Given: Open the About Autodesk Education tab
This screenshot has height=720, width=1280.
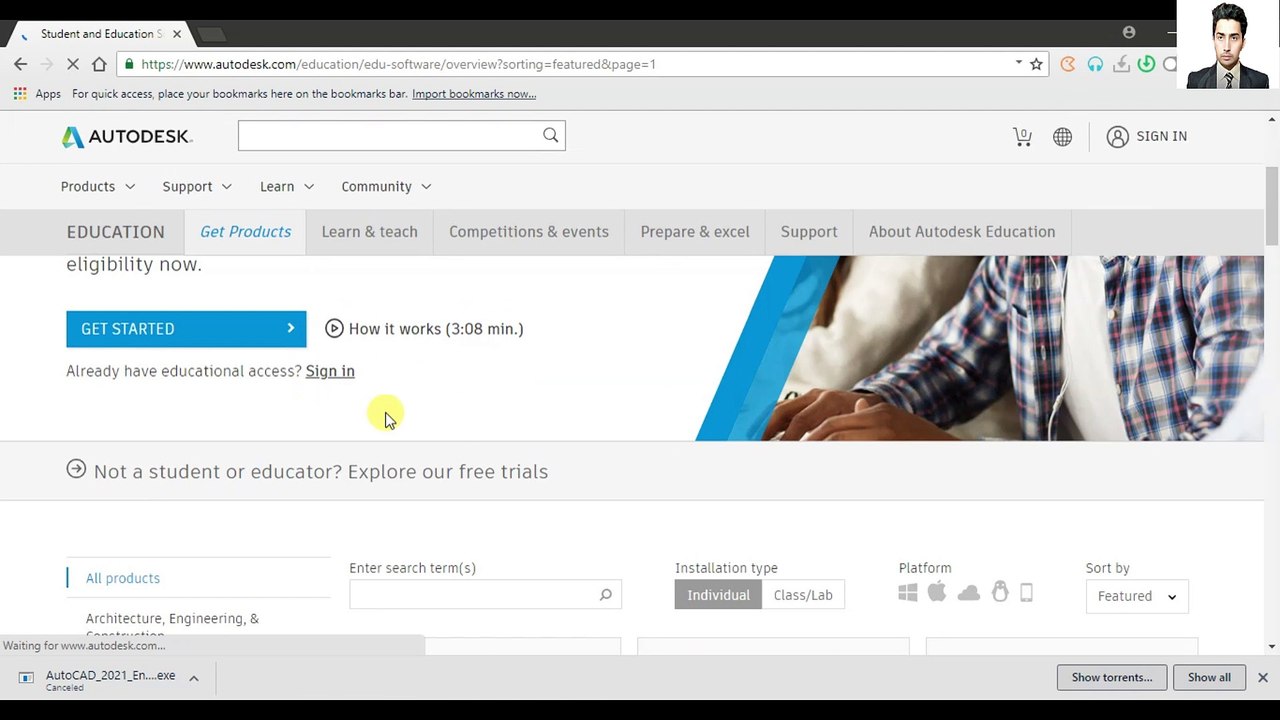Looking at the screenshot, I should coord(962,232).
